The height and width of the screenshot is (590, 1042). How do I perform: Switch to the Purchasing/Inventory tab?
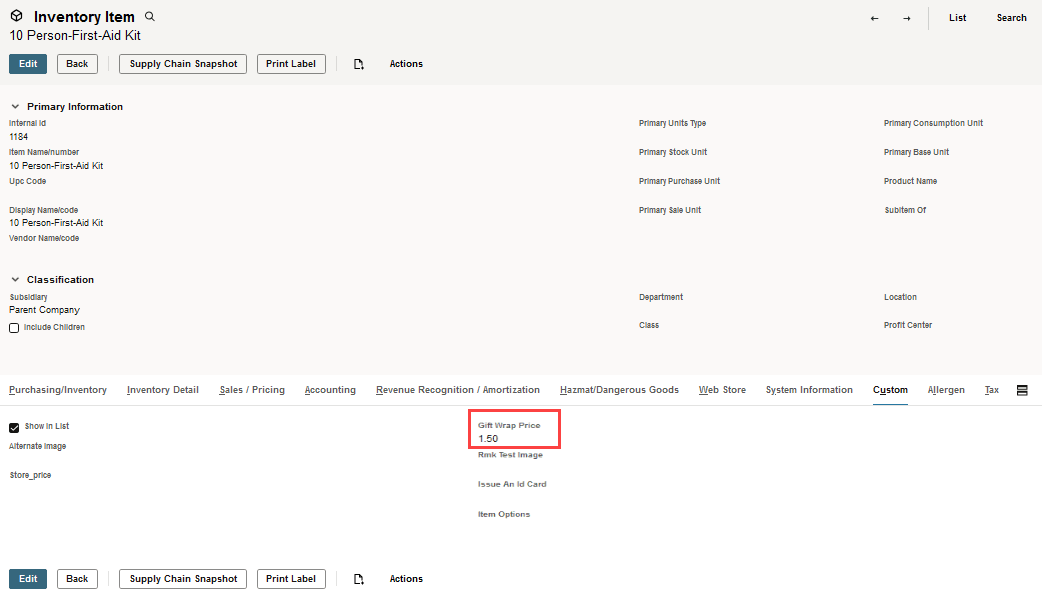58,390
